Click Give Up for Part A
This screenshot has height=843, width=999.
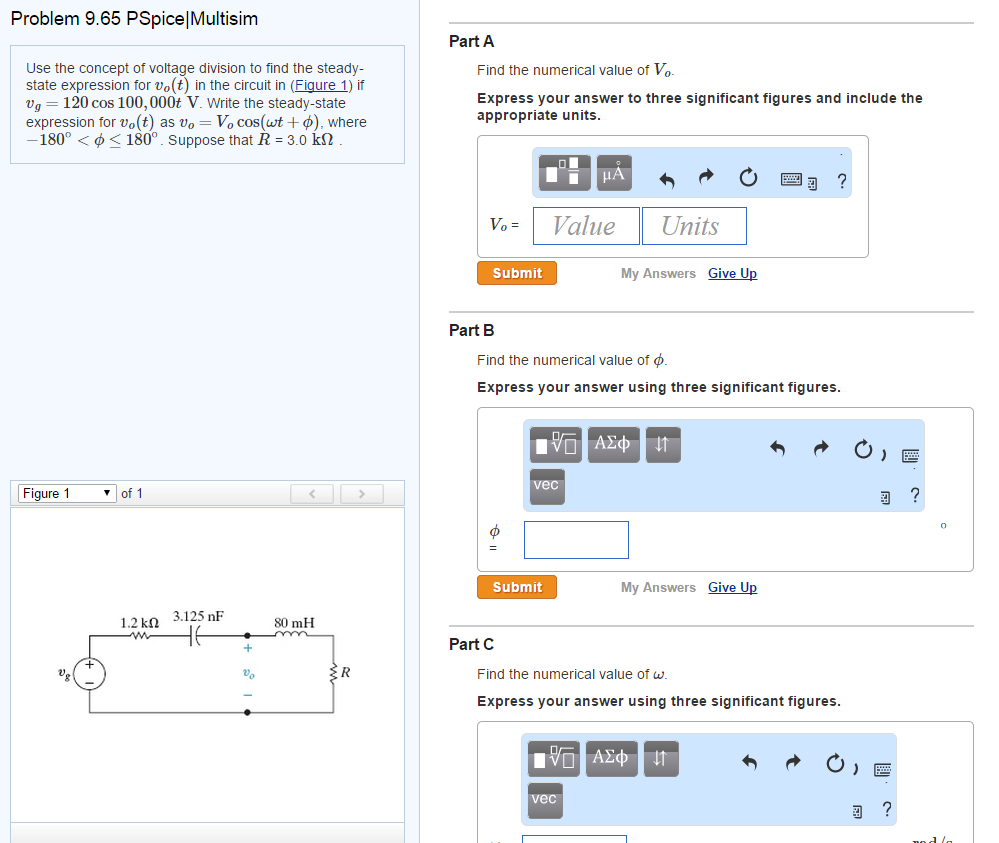point(732,273)
